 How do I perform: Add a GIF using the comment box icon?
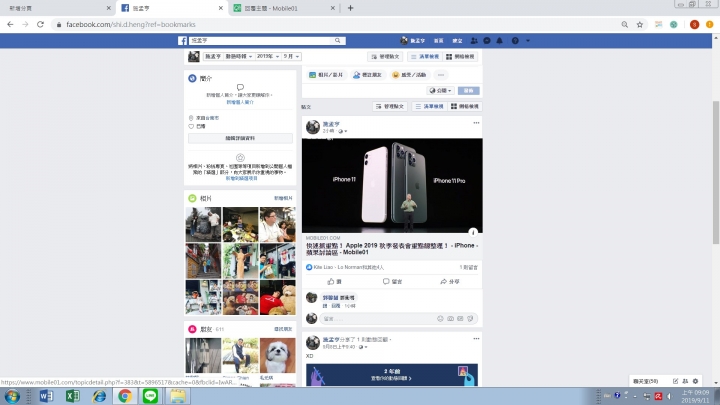(x=460, y=319)
